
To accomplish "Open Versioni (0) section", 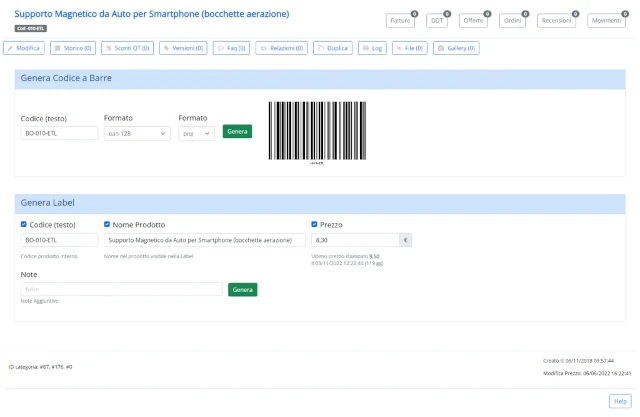I will (183, 48).
